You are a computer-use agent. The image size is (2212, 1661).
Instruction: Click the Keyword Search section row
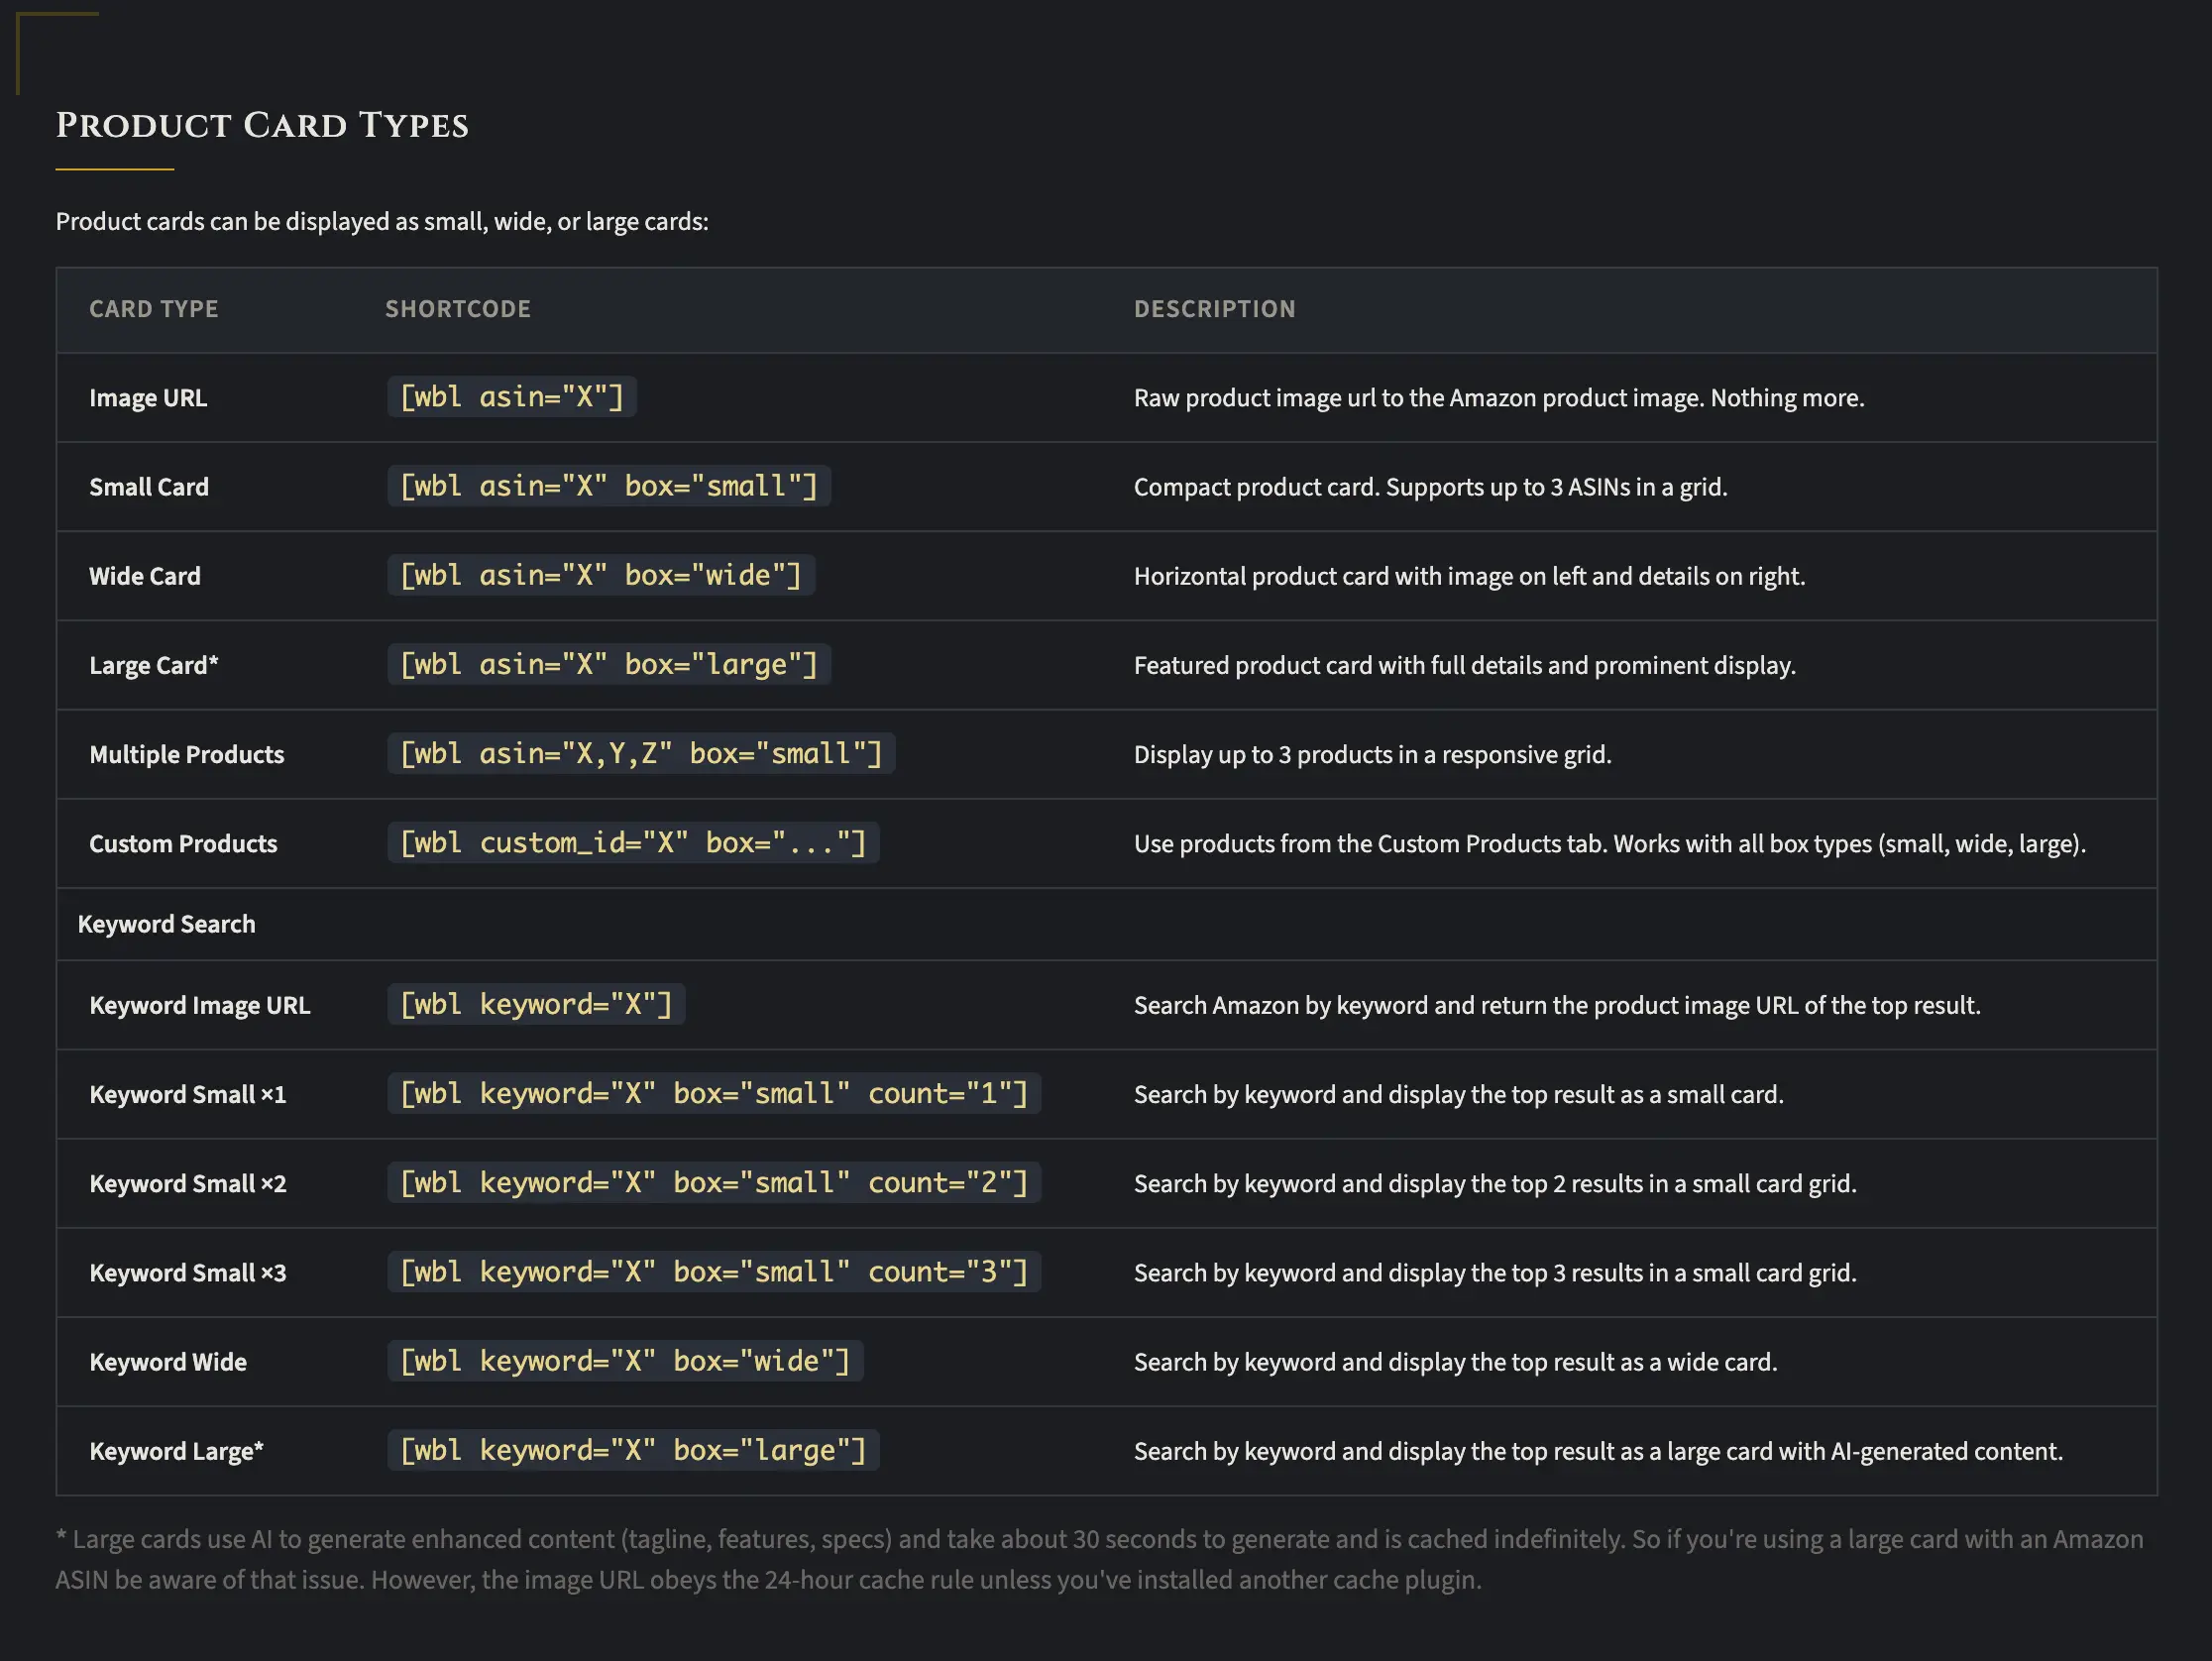pos(166,924)
